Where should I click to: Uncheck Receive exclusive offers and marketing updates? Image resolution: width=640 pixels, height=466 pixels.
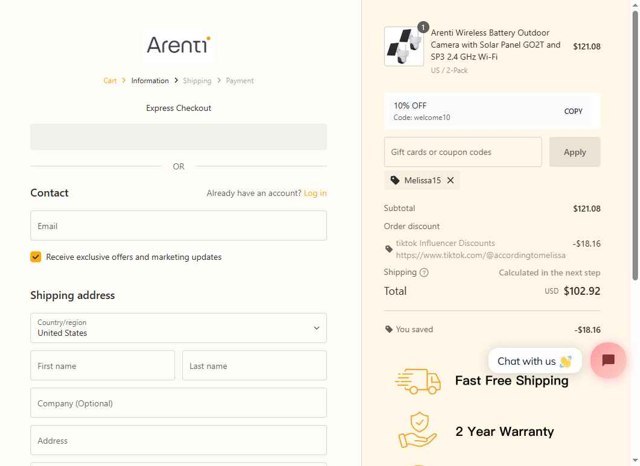(x=36, y=257)
